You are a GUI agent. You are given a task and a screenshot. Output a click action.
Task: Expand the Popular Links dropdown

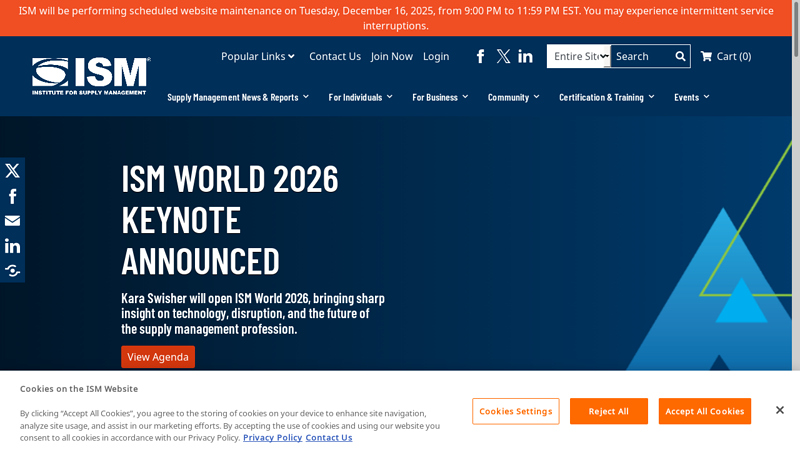point(258,56)
